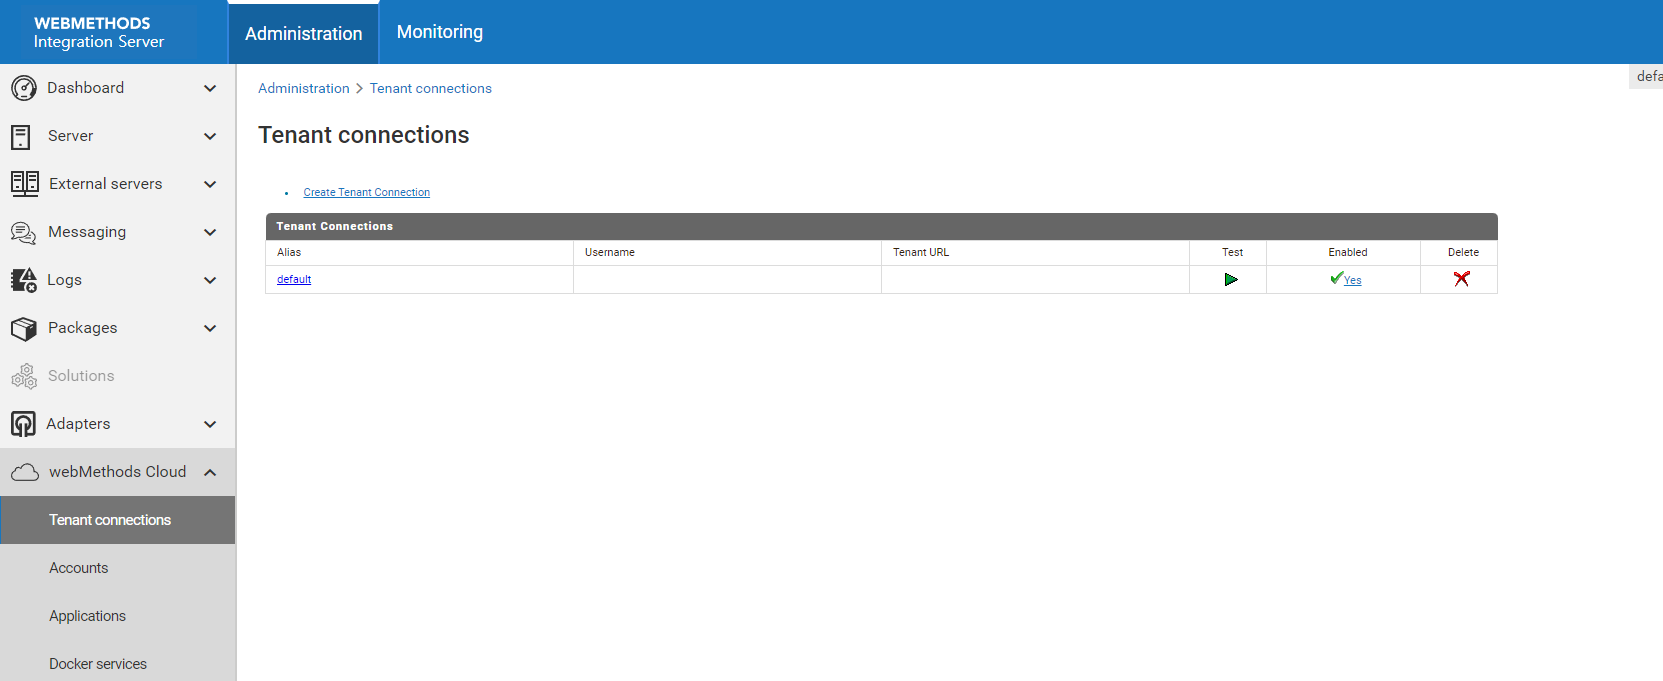The height and width of the screenshot is (681, 1663).
Task: Click Create Tenant Connection link
Action: click(x=367, y=192)
